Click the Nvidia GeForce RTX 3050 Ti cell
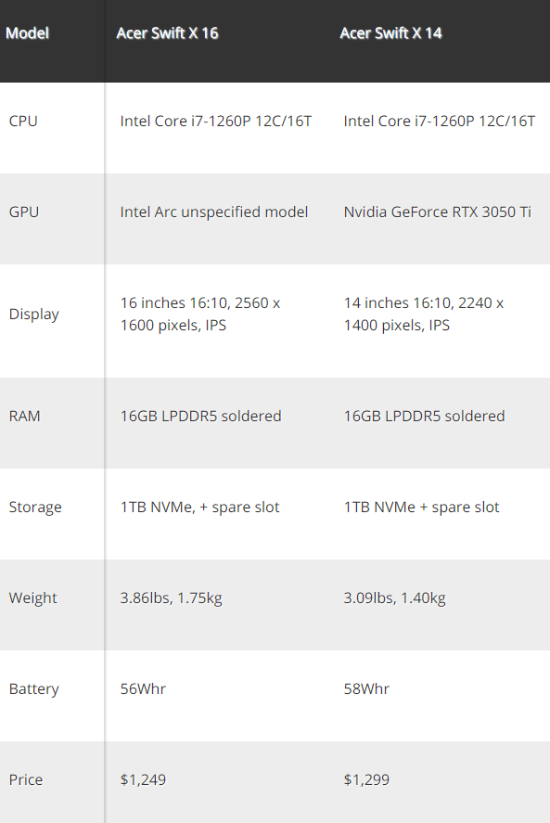The image size is (550, 823). (x=438, y=212)
